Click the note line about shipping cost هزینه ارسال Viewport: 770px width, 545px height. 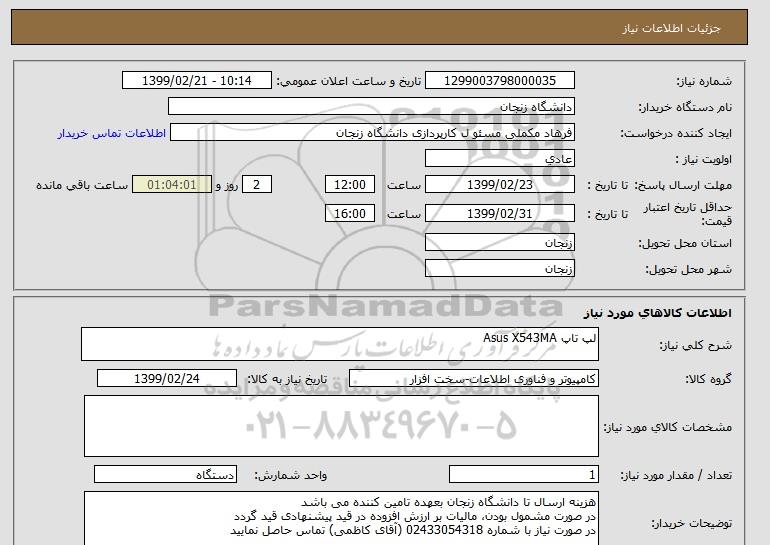[448, 502]
